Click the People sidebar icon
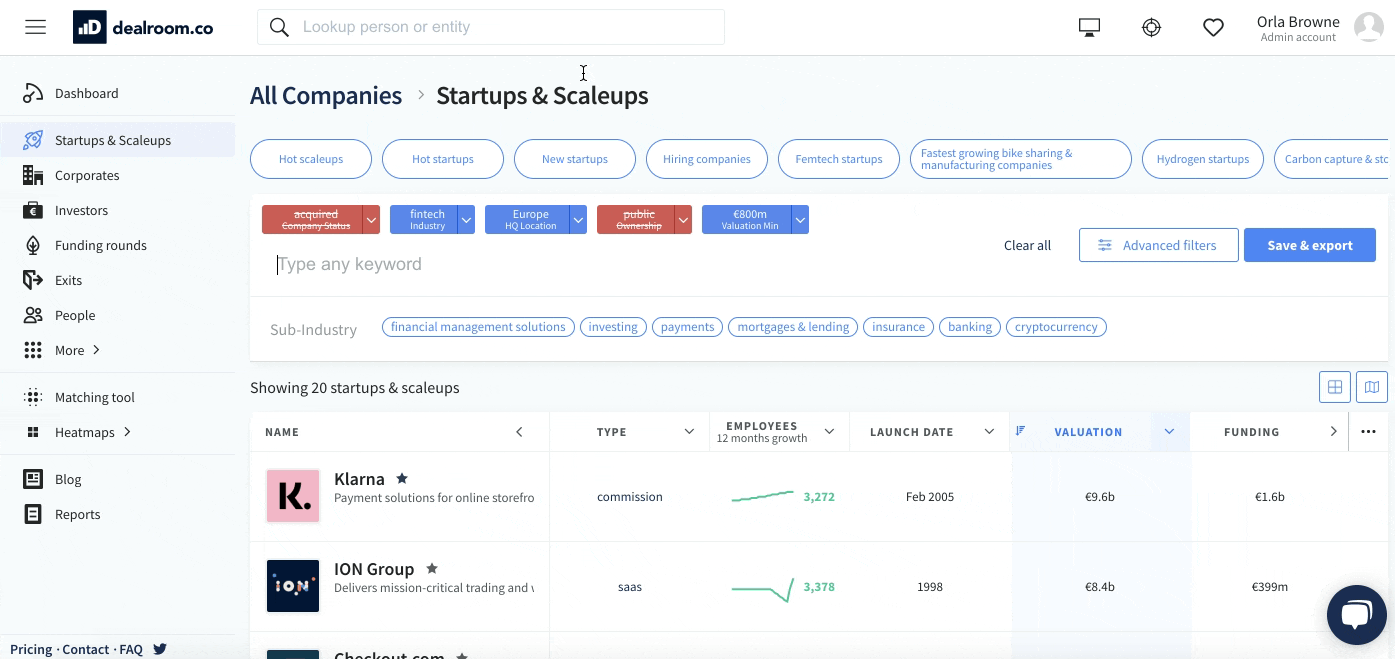The width and height of the screenshot is (1395, 659). point(33,315)
